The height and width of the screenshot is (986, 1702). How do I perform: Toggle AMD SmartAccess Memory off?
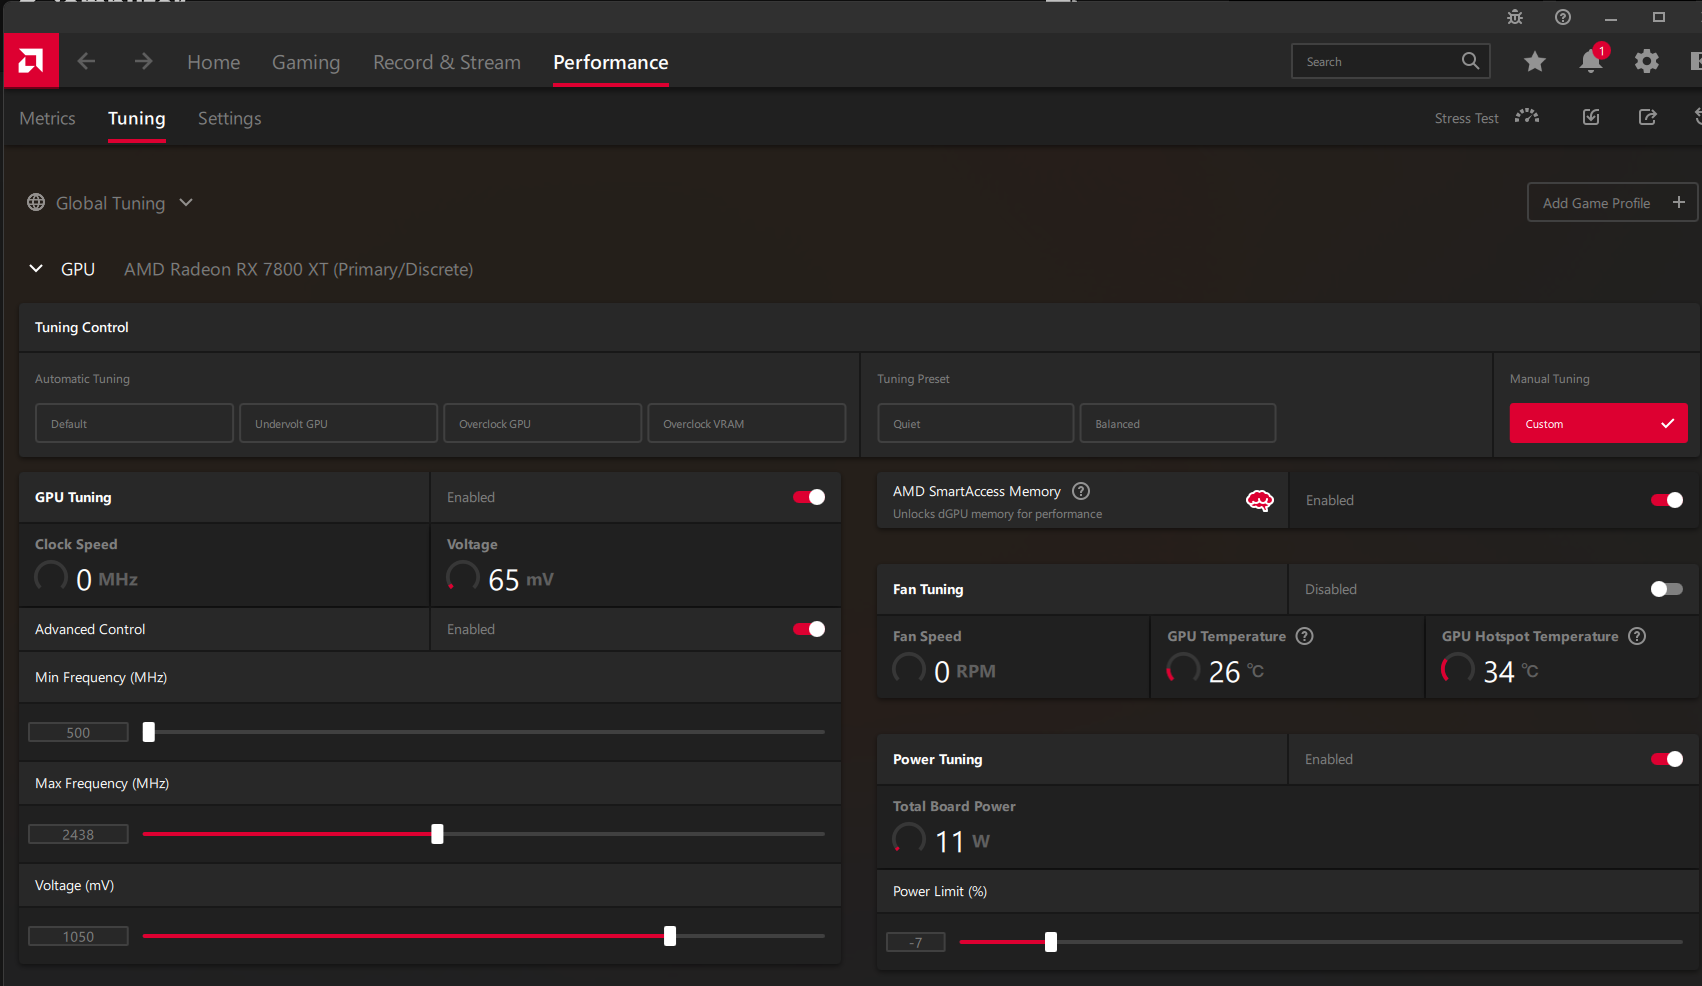[x=1667, y=500]
